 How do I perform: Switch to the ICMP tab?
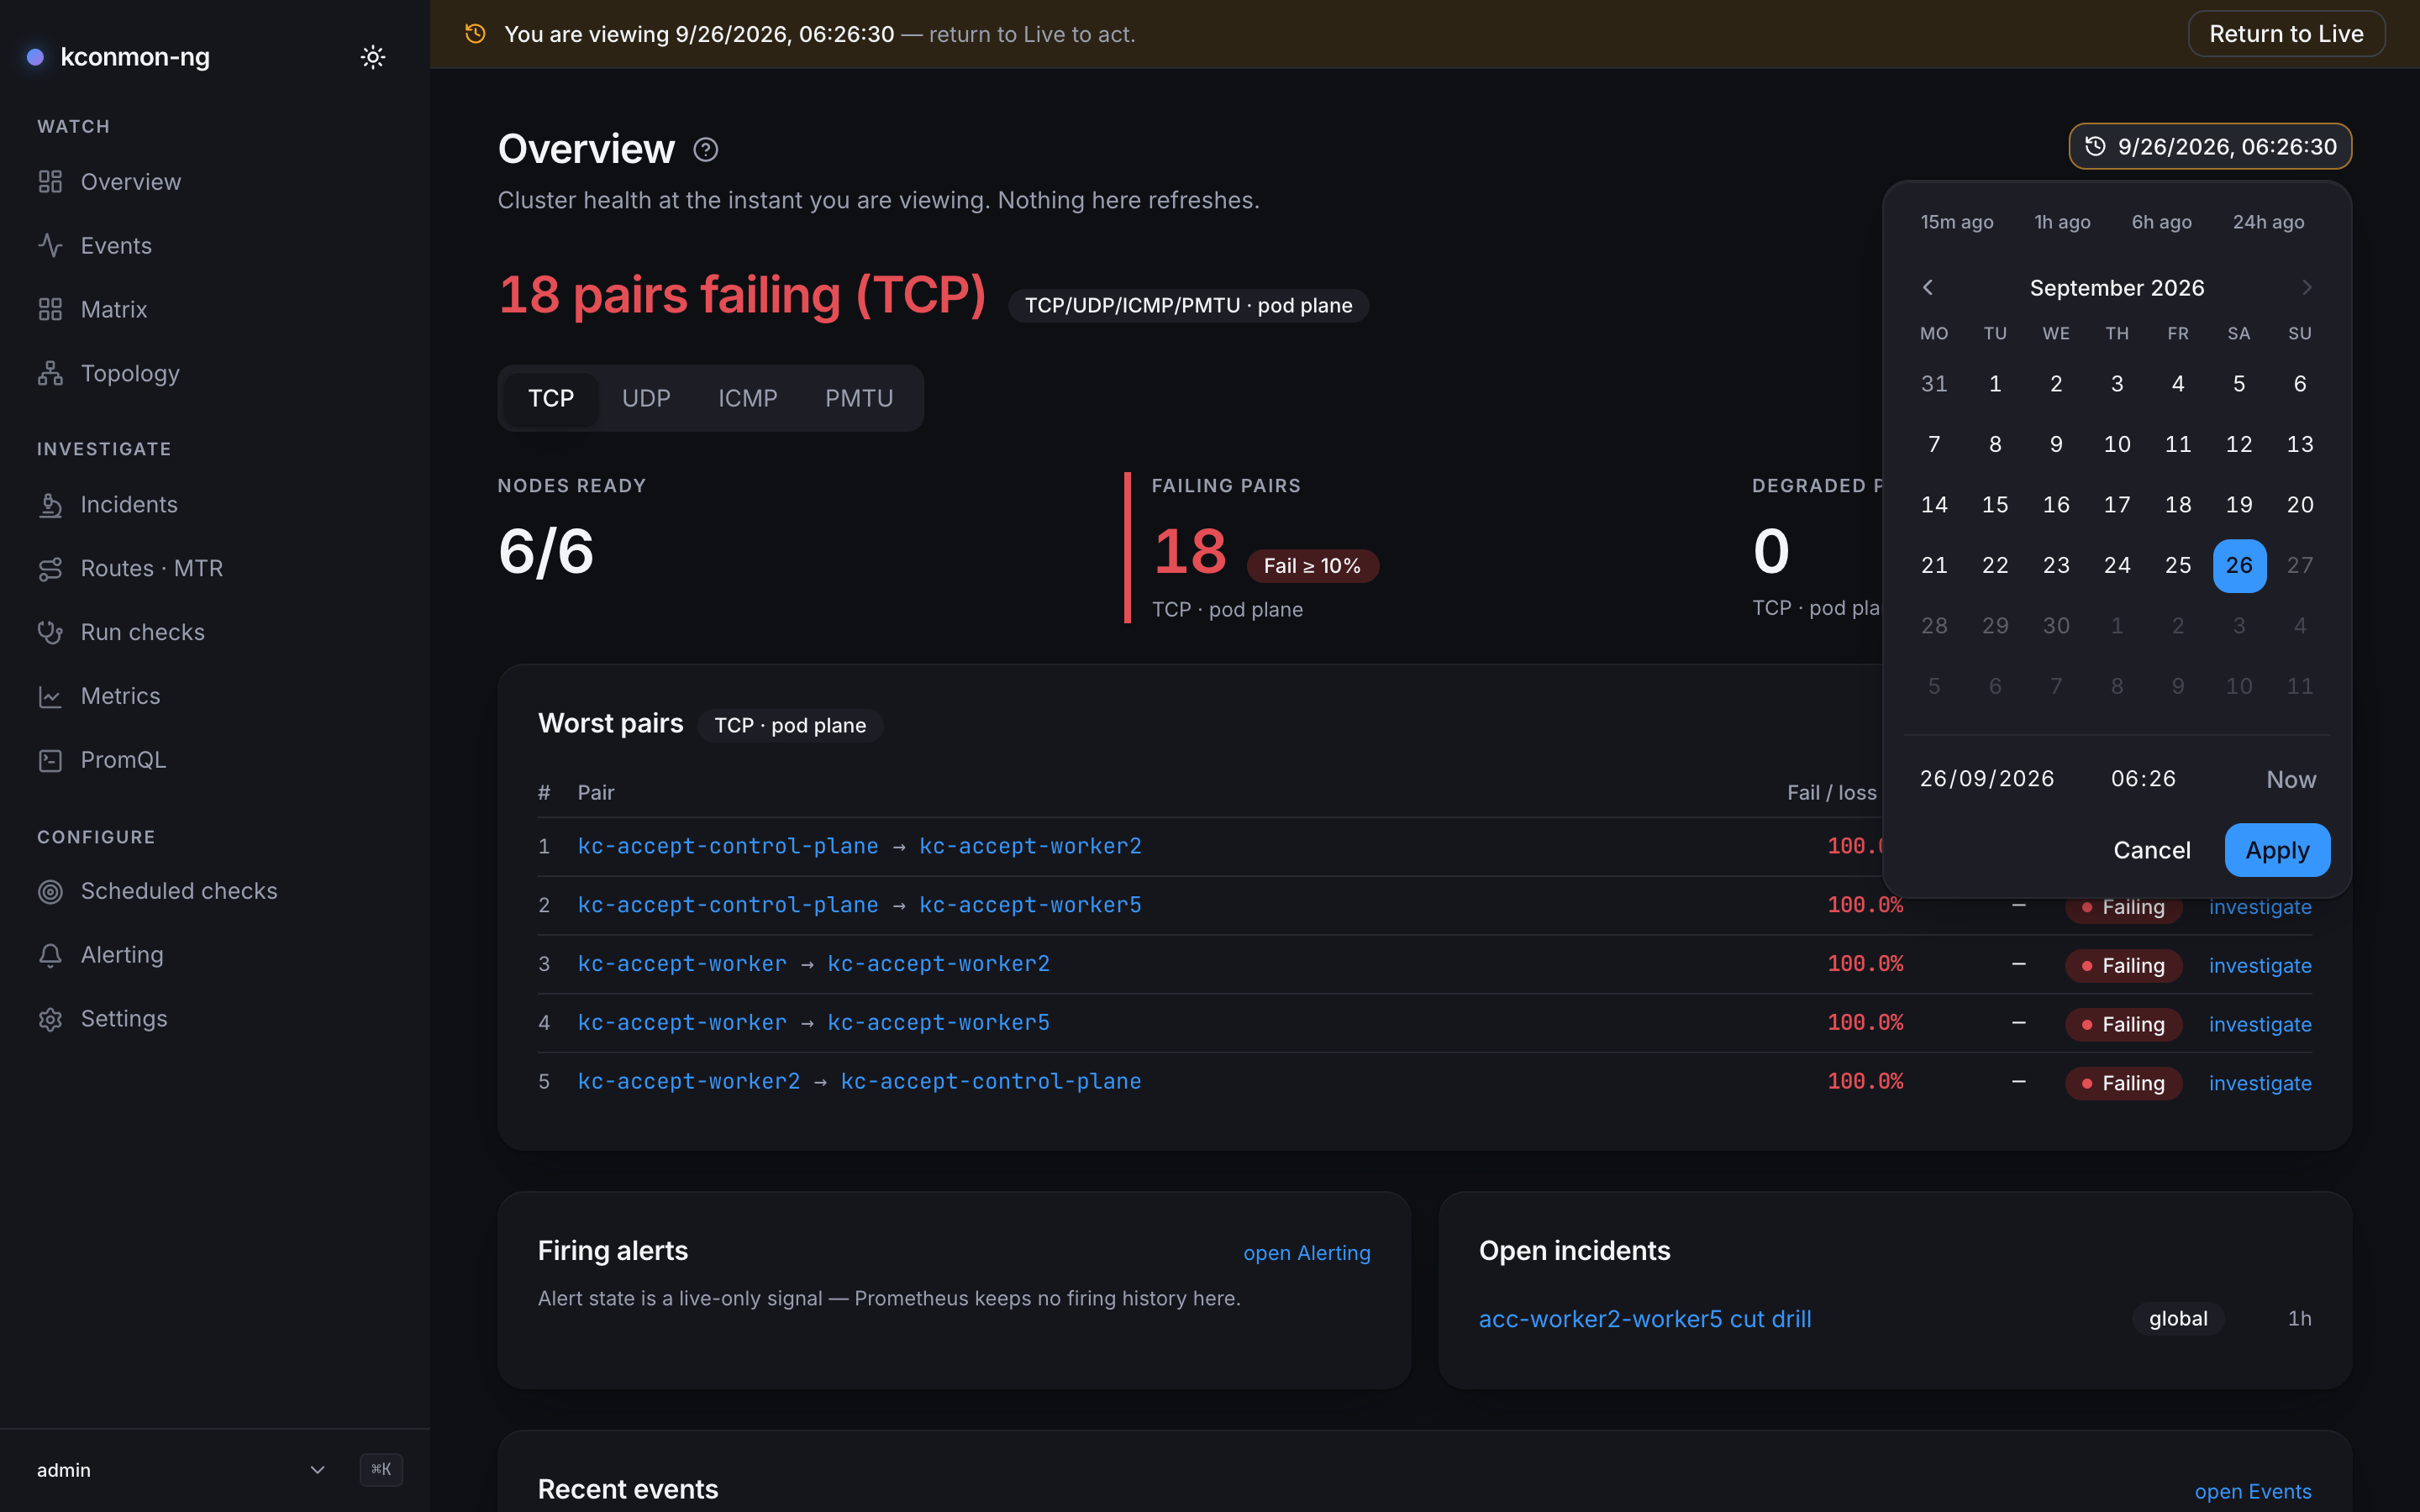[x=747, y=398]
